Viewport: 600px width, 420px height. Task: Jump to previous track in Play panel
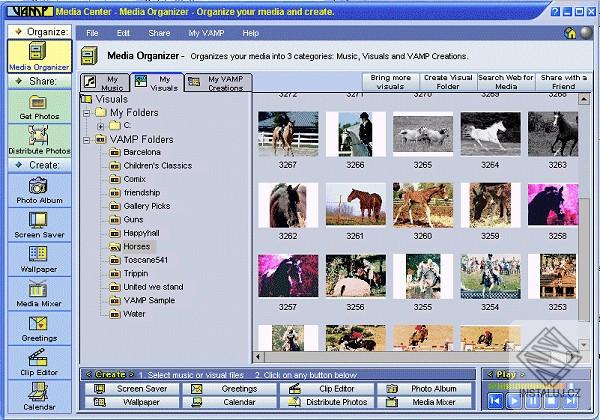pos(495,401)
